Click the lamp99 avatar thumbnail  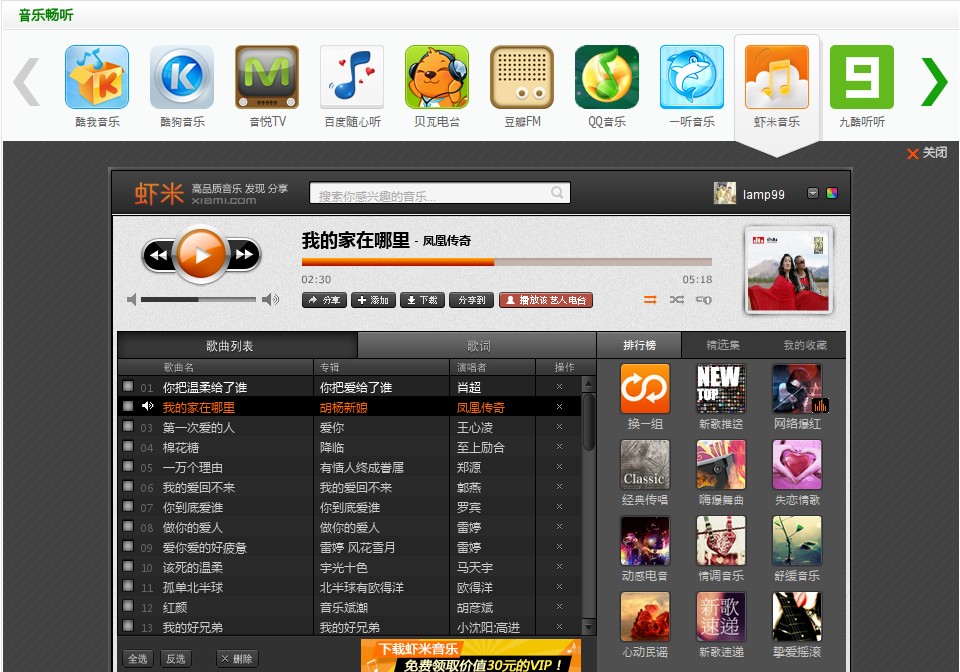tap(725, 193)
